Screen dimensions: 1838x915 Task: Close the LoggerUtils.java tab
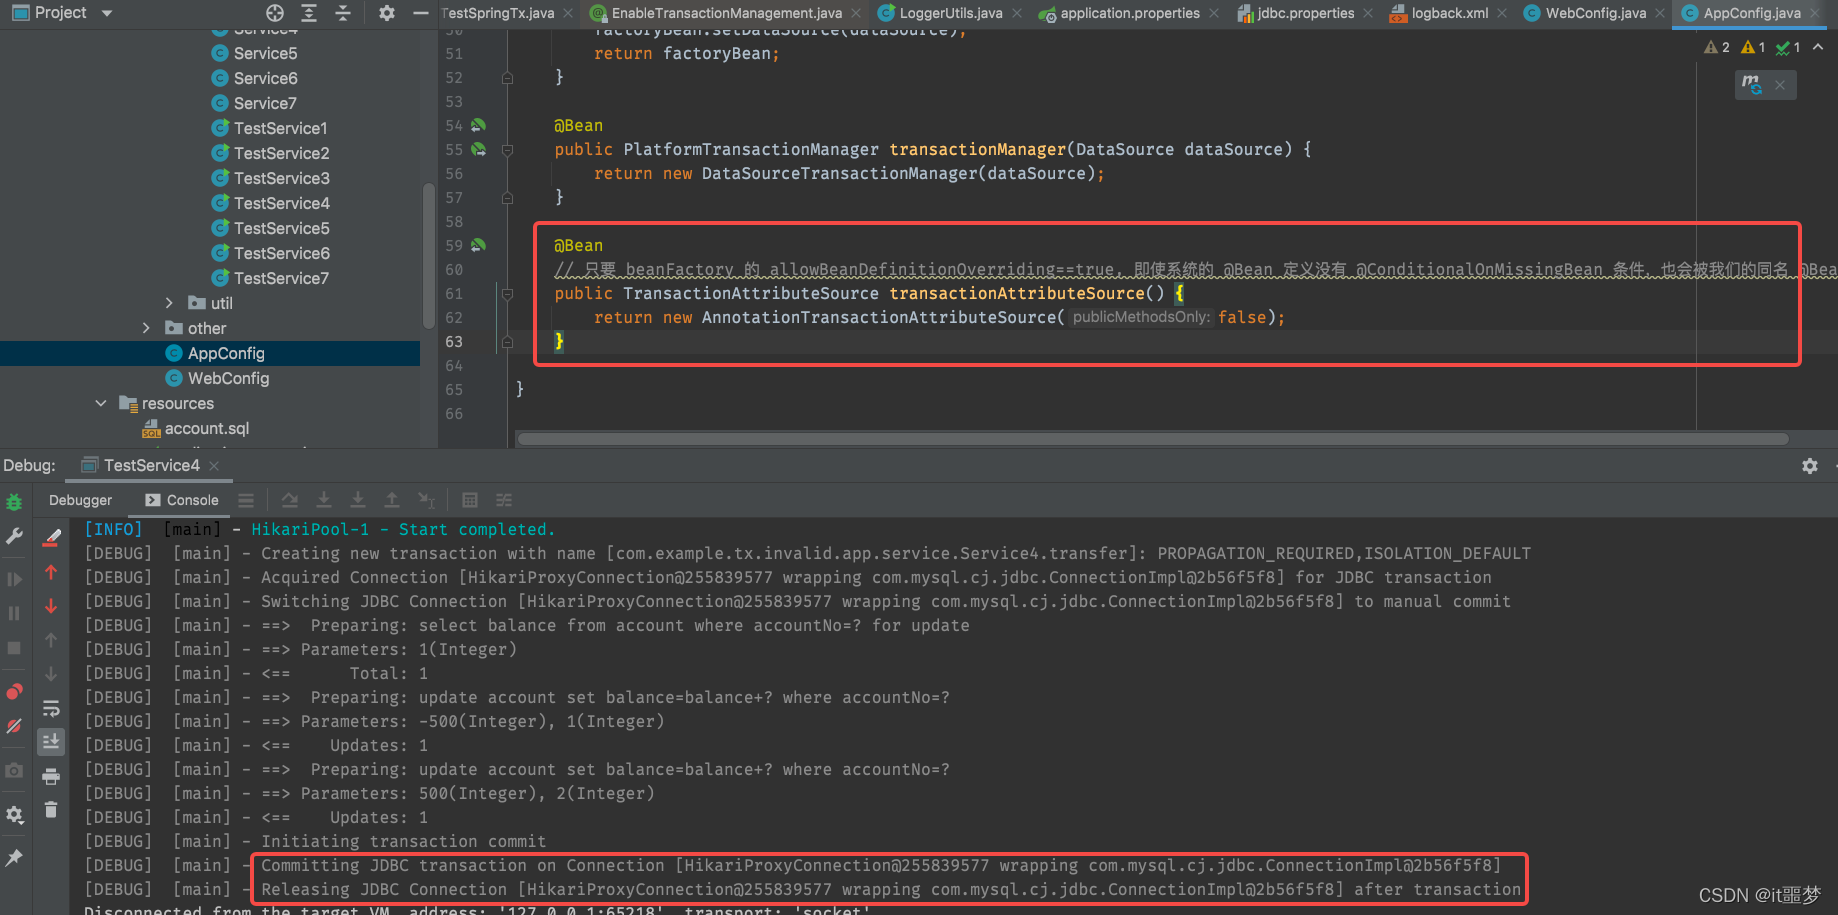pos(1017,13)
